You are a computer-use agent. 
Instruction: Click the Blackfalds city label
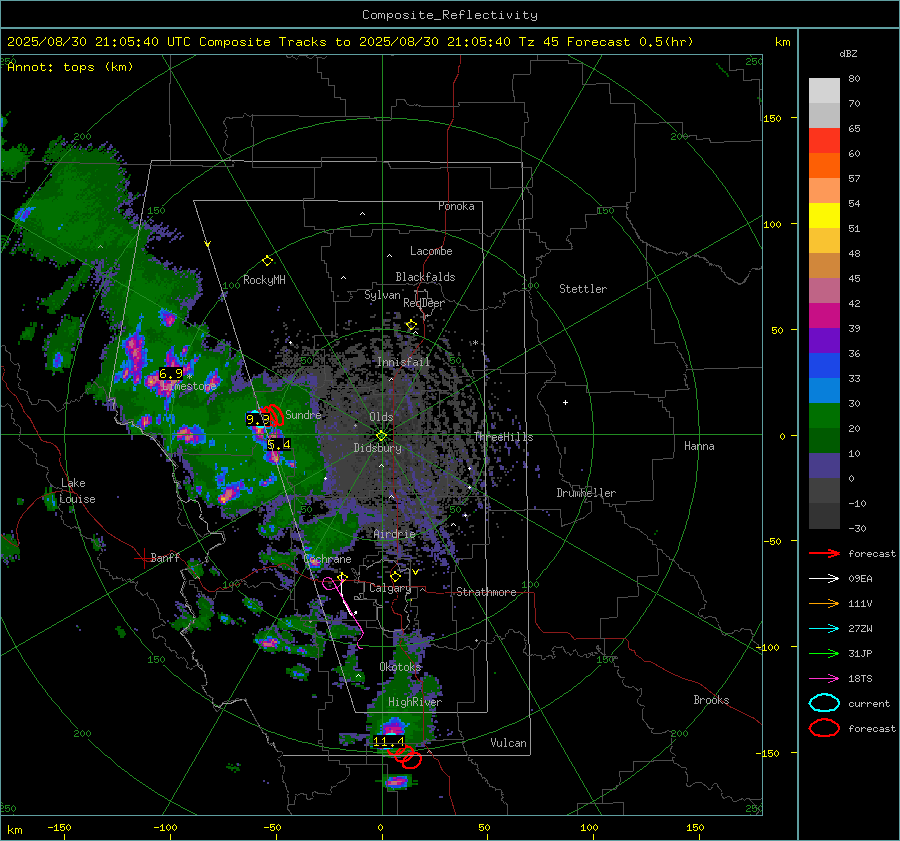(x=425, y=277)
